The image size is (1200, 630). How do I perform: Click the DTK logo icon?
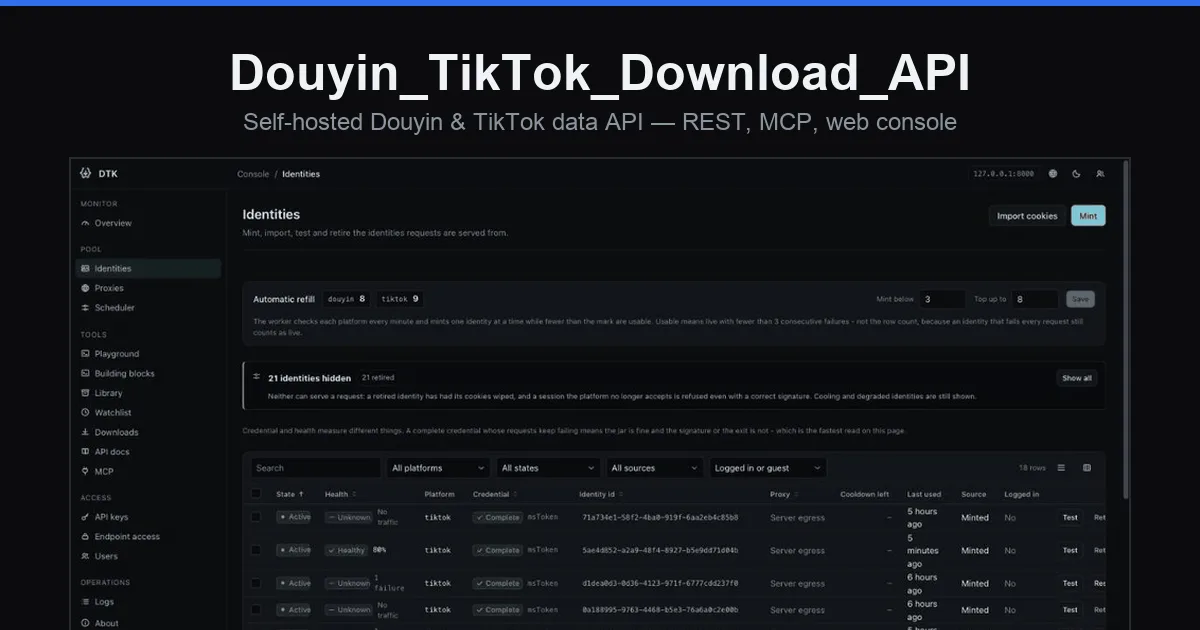click(x=85, y=173)
